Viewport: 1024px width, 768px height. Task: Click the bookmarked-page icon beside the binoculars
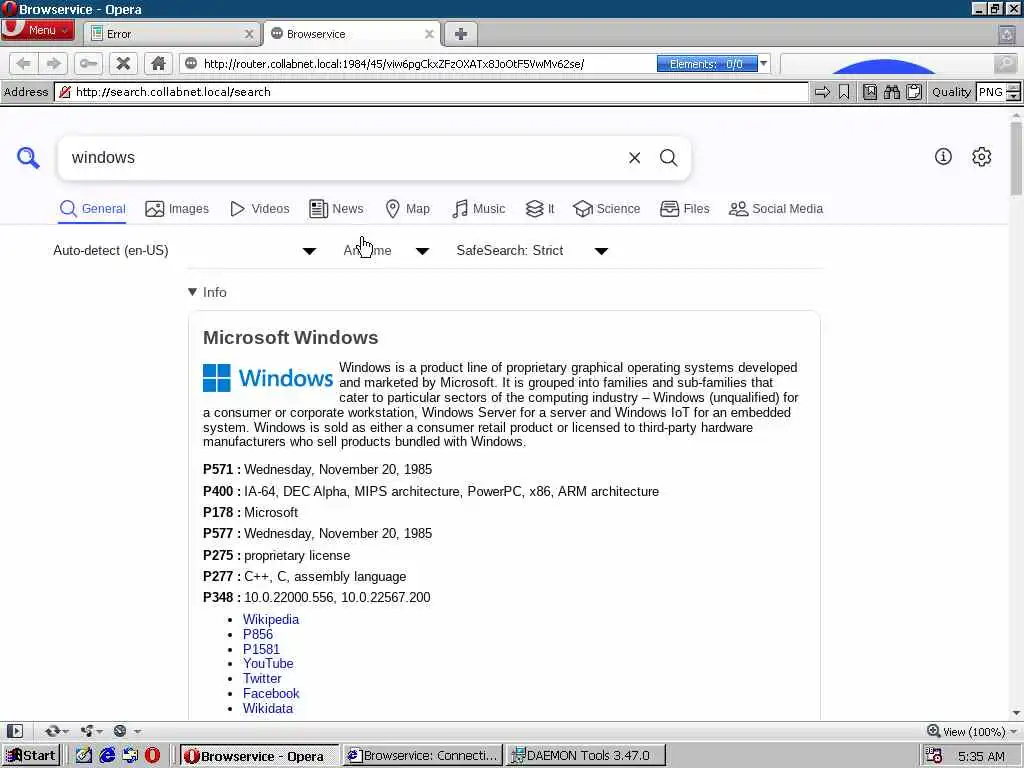[x=870, y=92]
